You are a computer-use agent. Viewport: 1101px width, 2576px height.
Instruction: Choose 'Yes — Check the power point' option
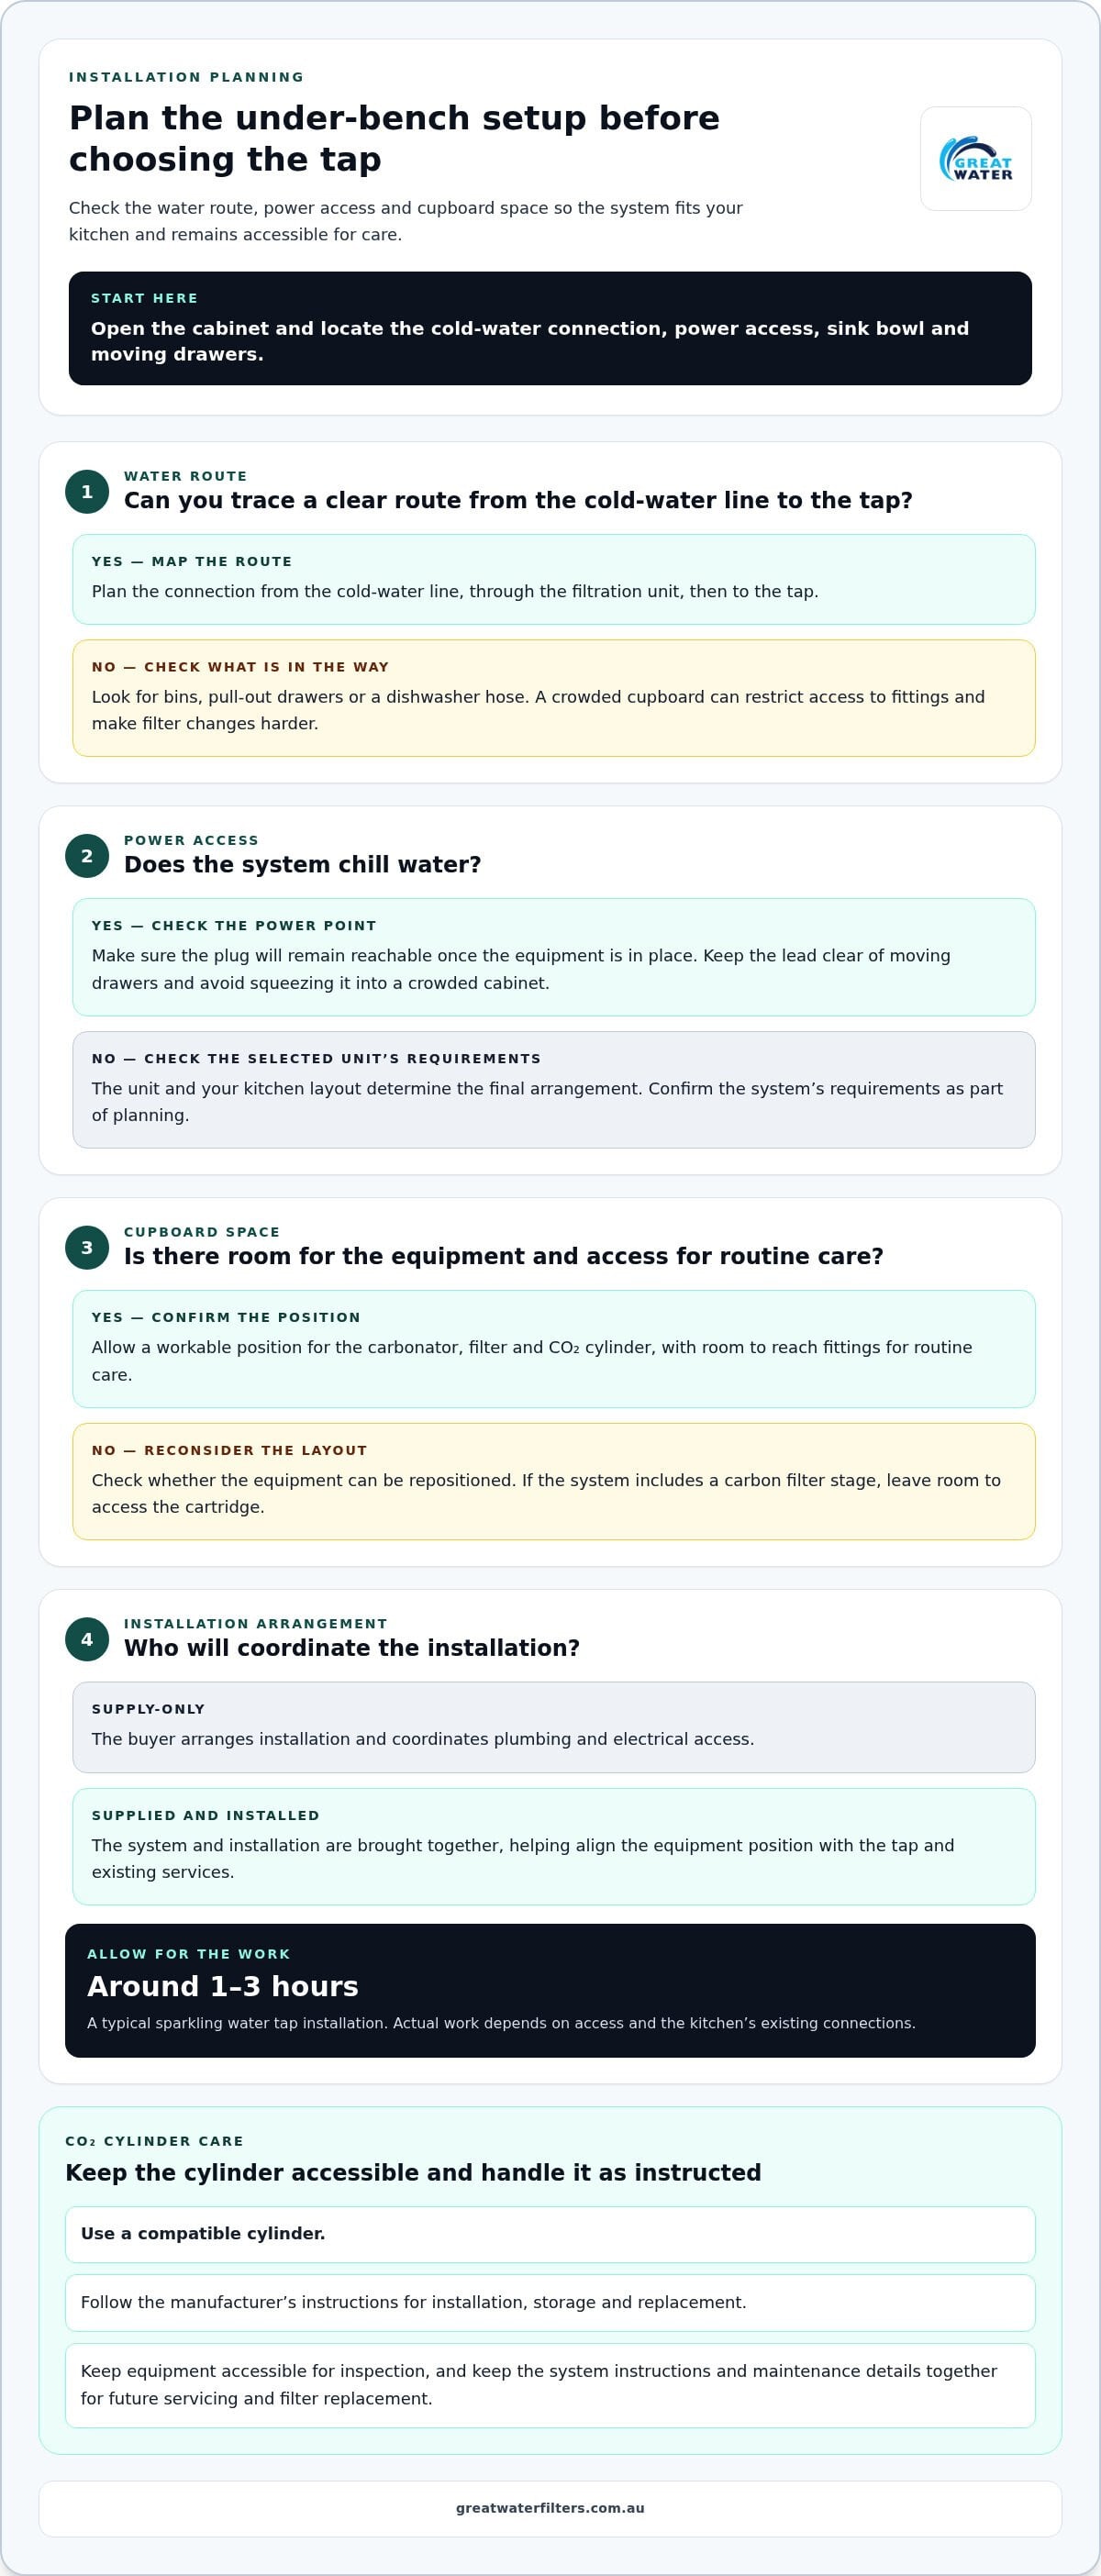(554, 957)
